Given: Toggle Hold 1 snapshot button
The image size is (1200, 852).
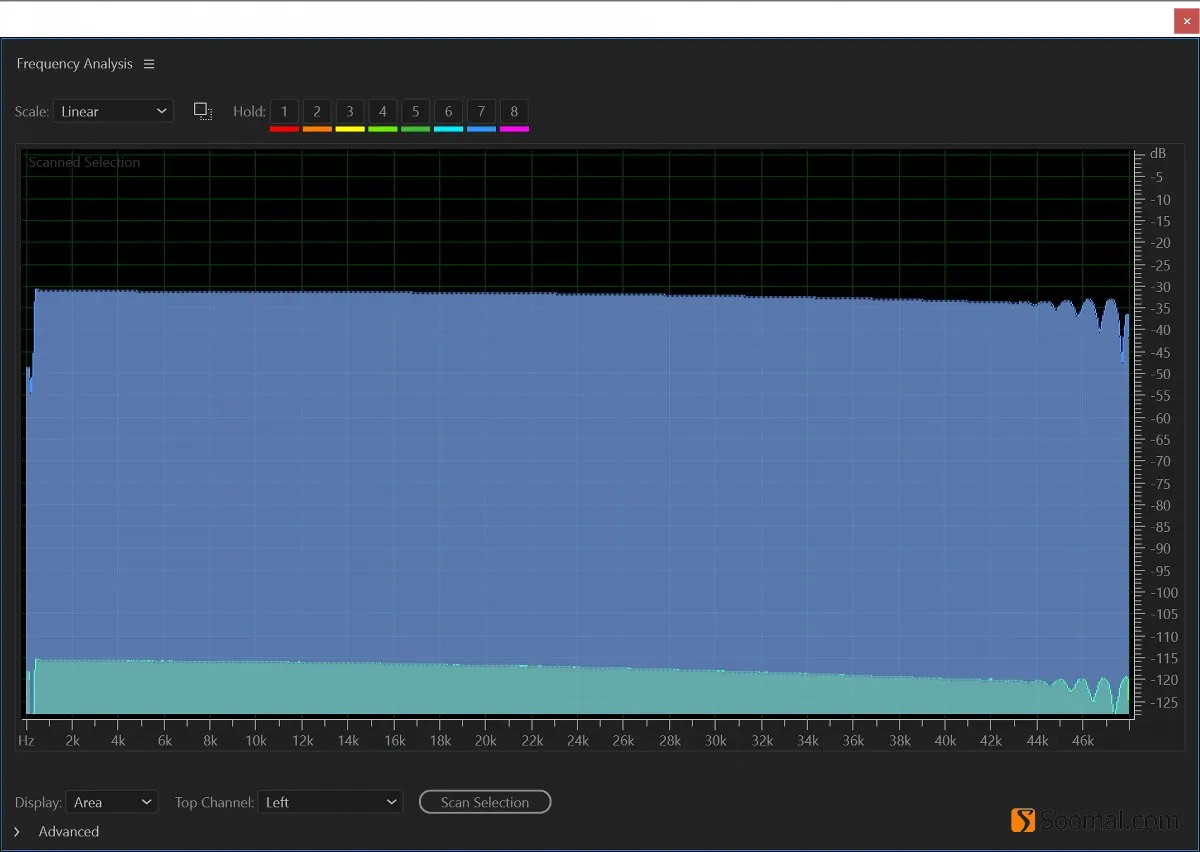Looking at the screenshot, I should point(284,111).
